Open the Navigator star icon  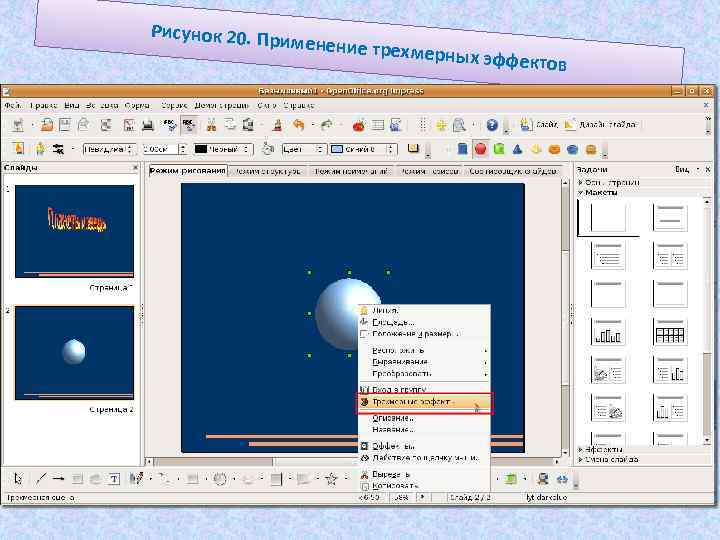coord(441,125)
